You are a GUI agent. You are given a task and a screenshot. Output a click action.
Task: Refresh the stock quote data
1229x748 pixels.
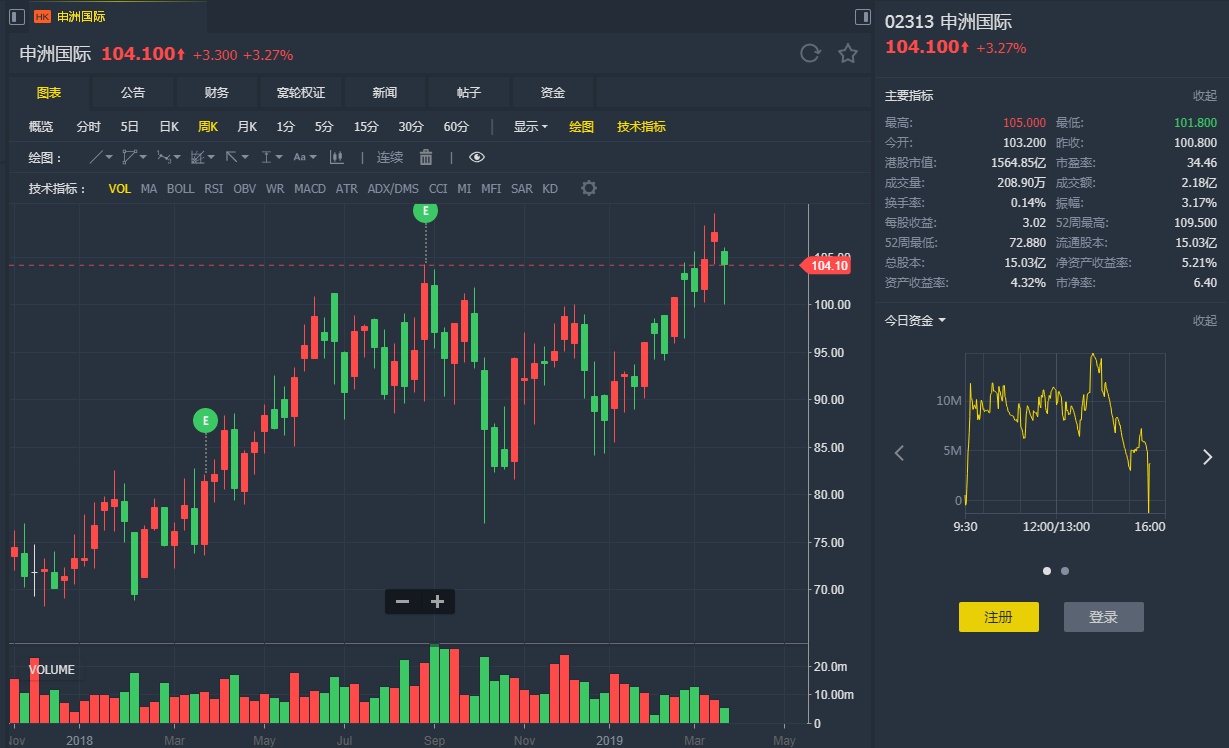coord(810,54)
